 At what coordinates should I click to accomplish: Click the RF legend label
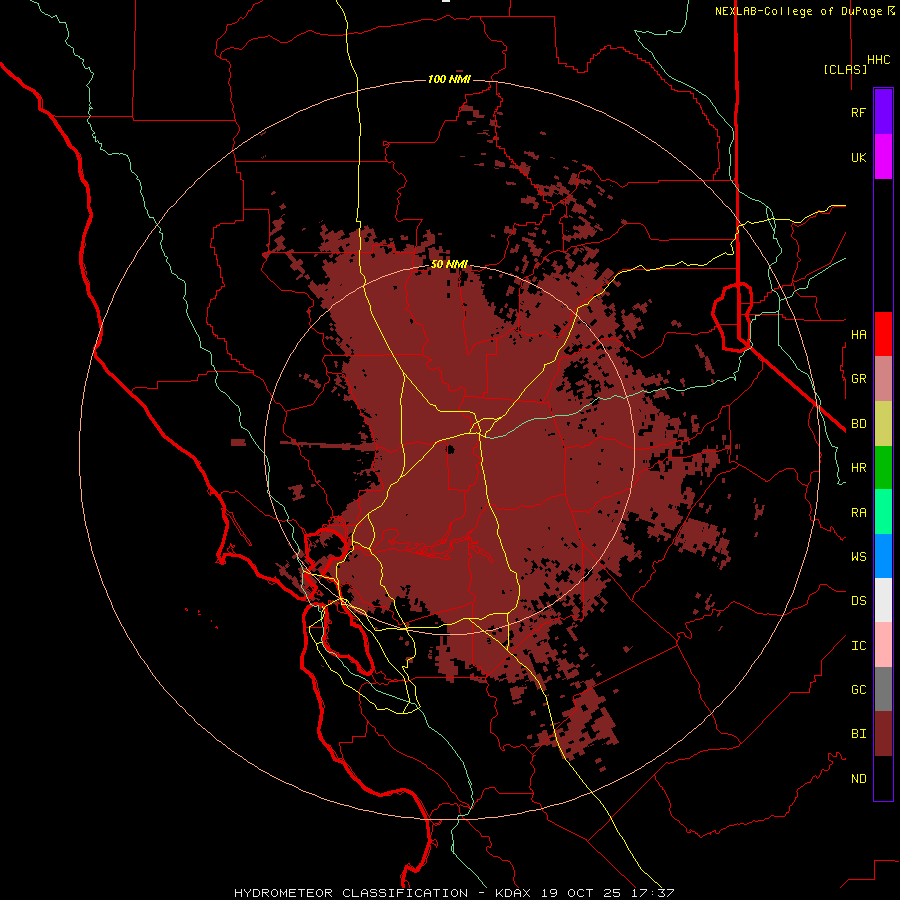(858, 113)
